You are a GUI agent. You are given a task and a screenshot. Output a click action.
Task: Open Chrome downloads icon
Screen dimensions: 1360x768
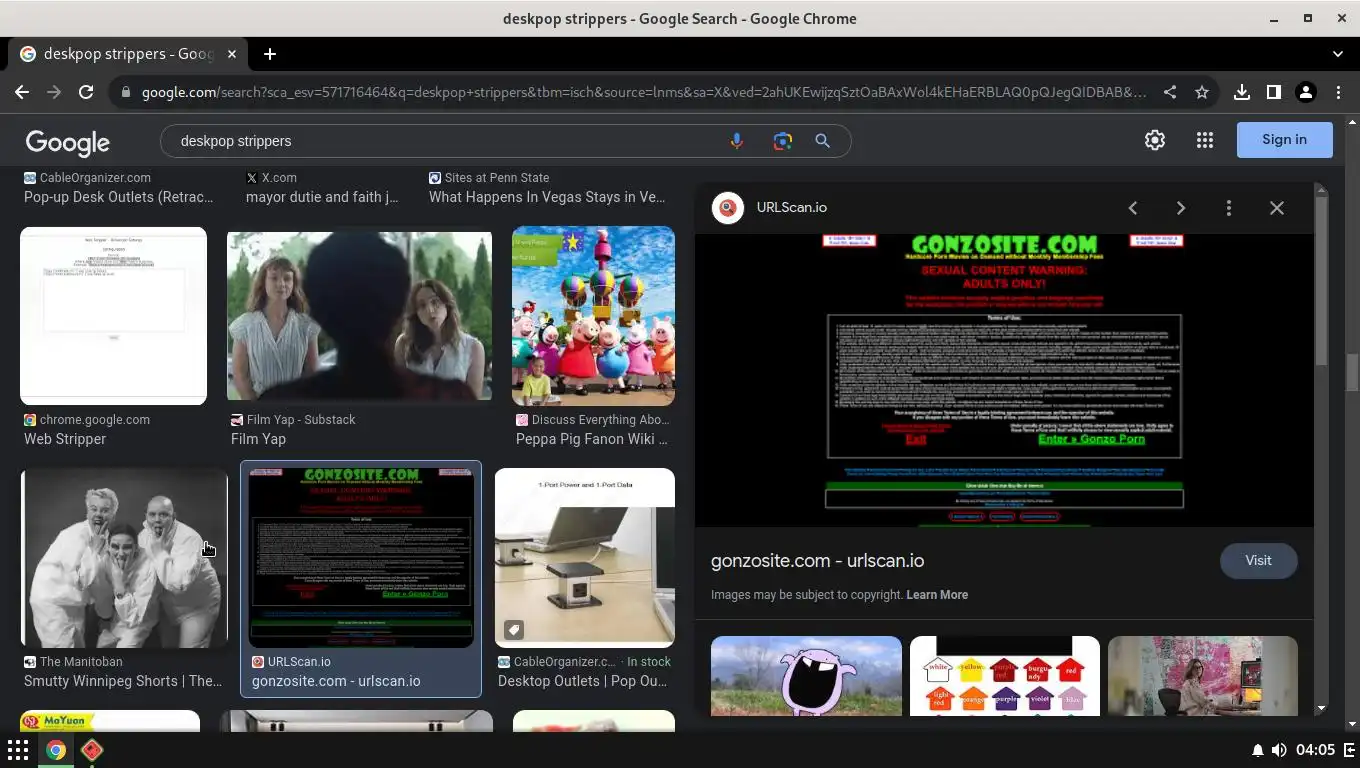point(1241,92)
